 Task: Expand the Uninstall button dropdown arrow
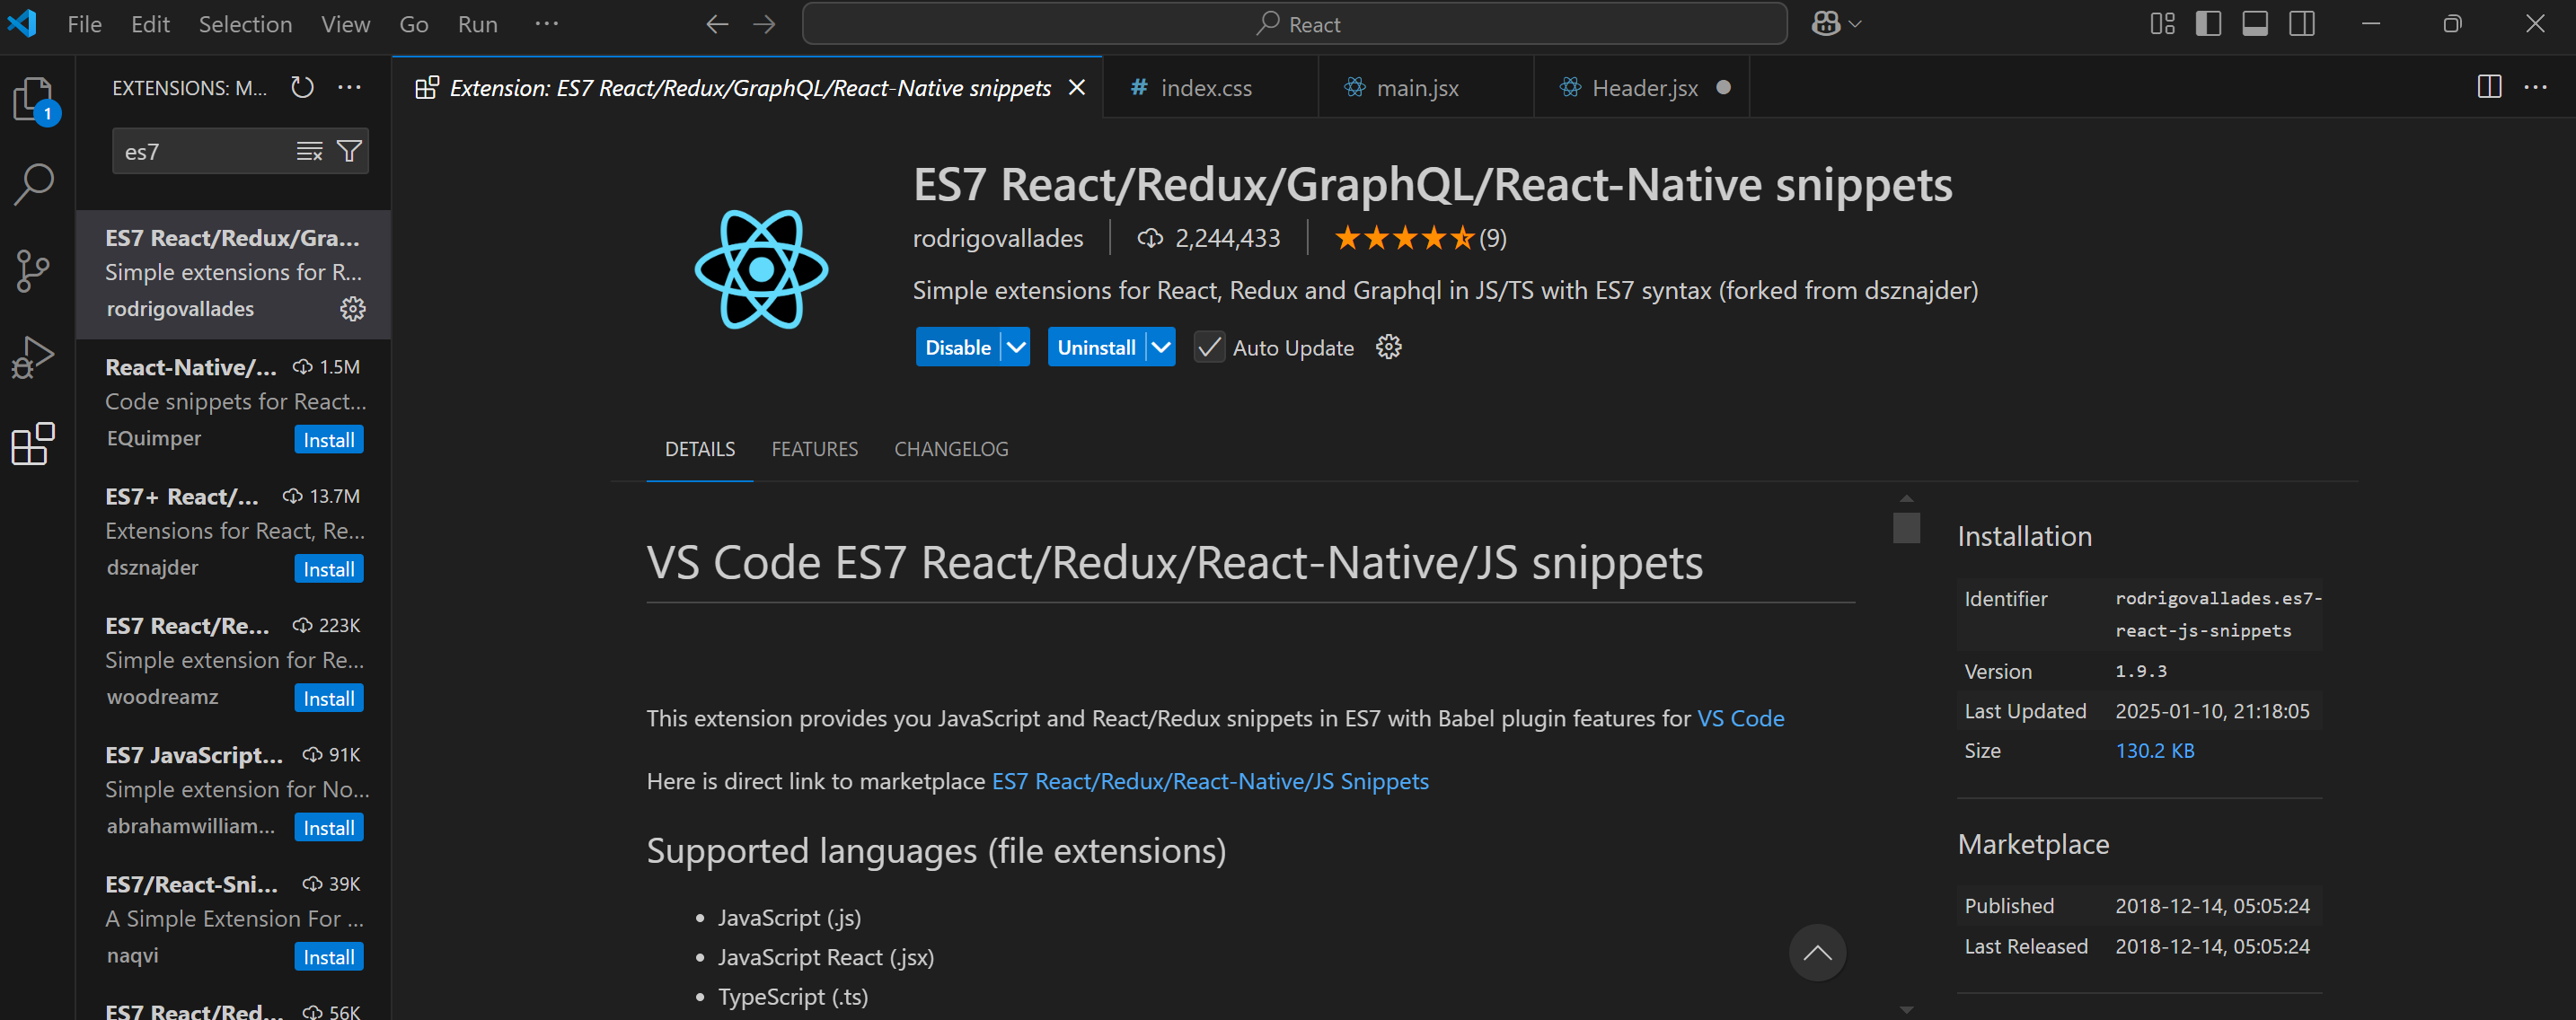tap(1160, 348)
